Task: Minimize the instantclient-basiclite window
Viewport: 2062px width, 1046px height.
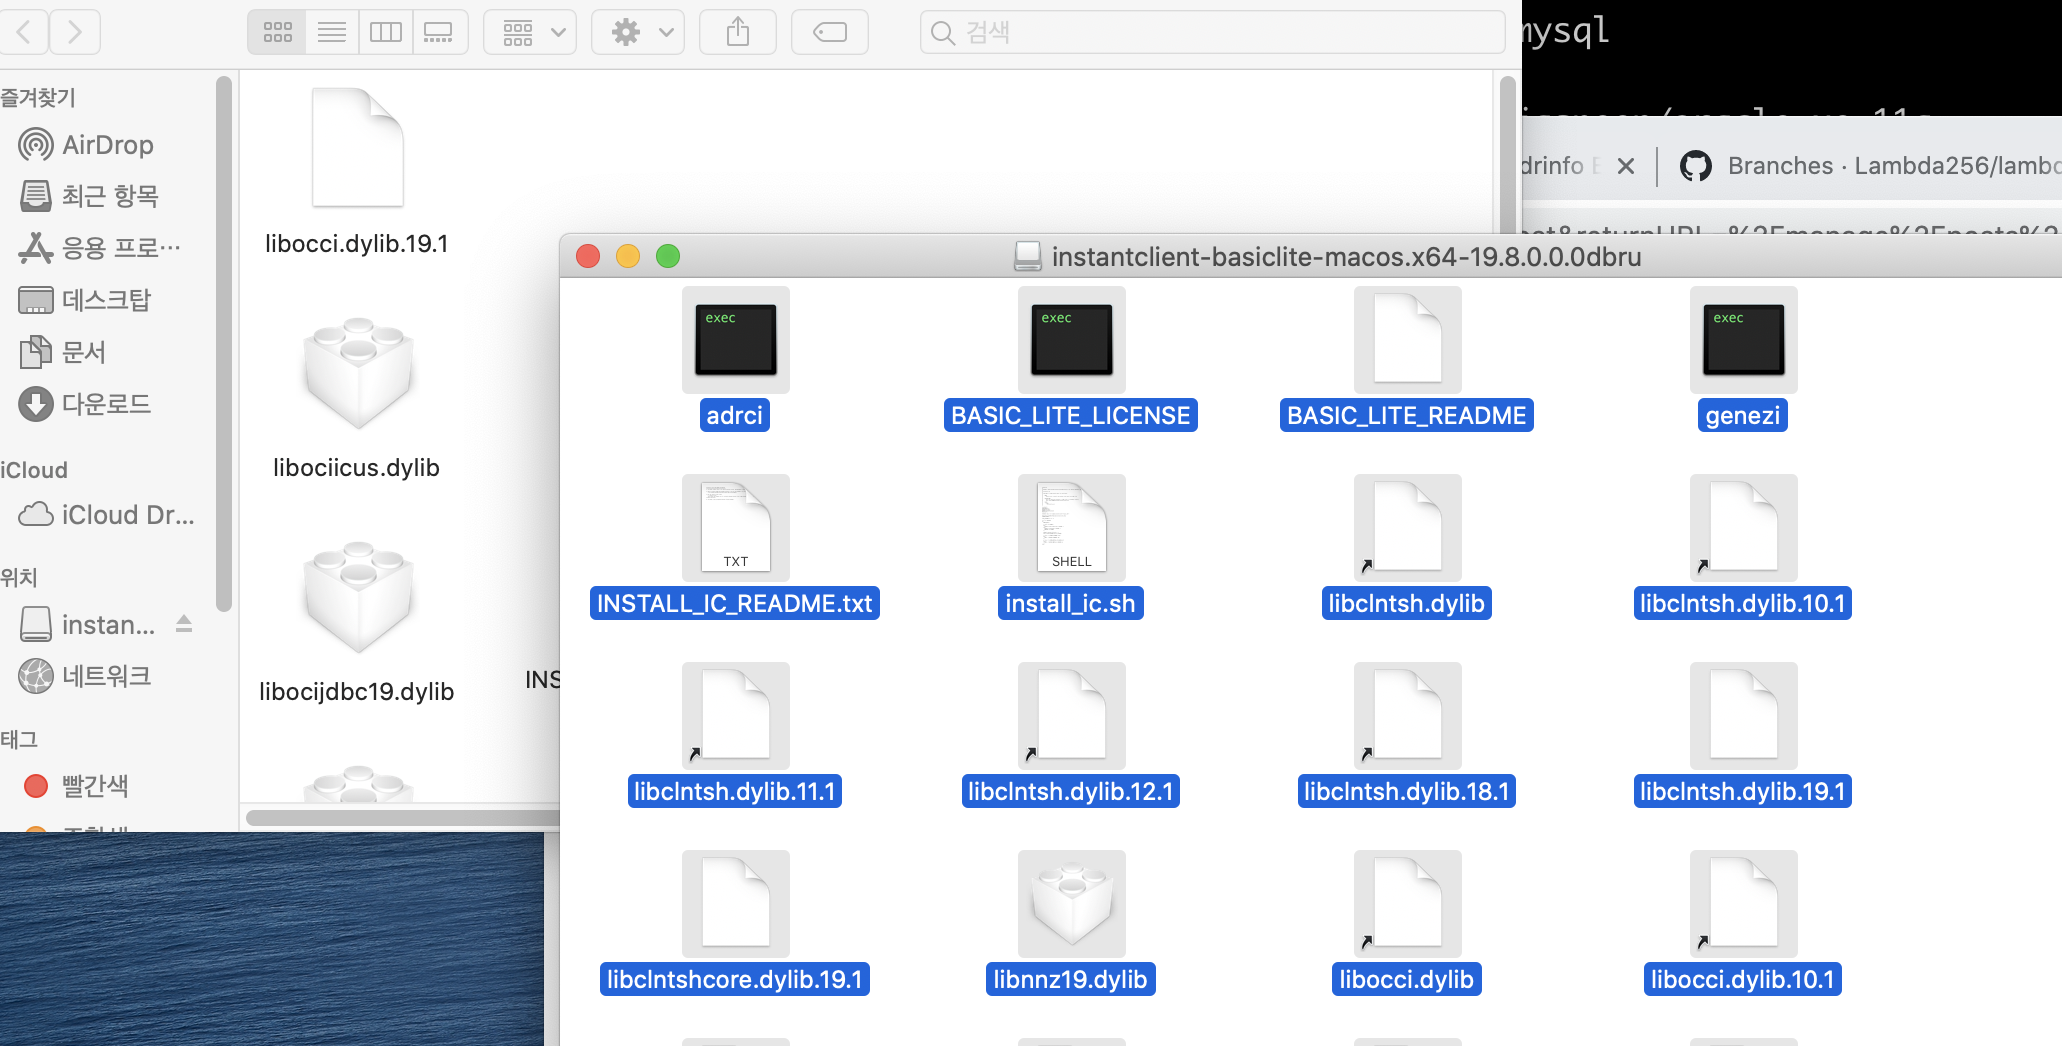Action: (x=628, y=257)
